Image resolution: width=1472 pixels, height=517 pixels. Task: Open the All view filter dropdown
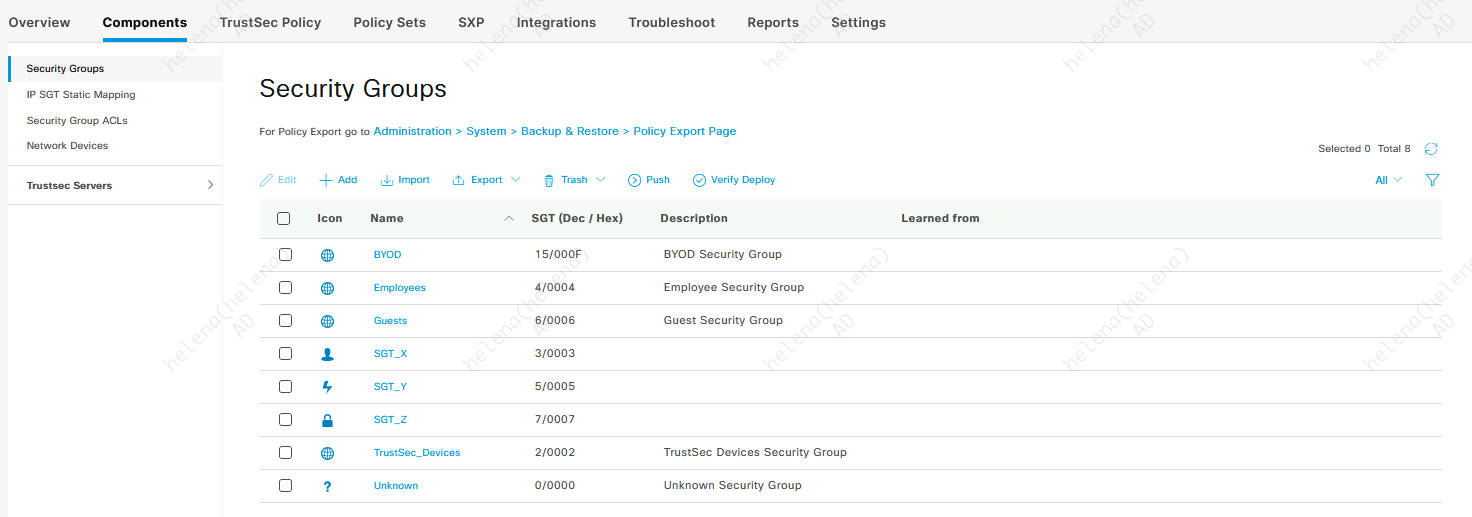pyautogui.click(x=1389, y=180)
